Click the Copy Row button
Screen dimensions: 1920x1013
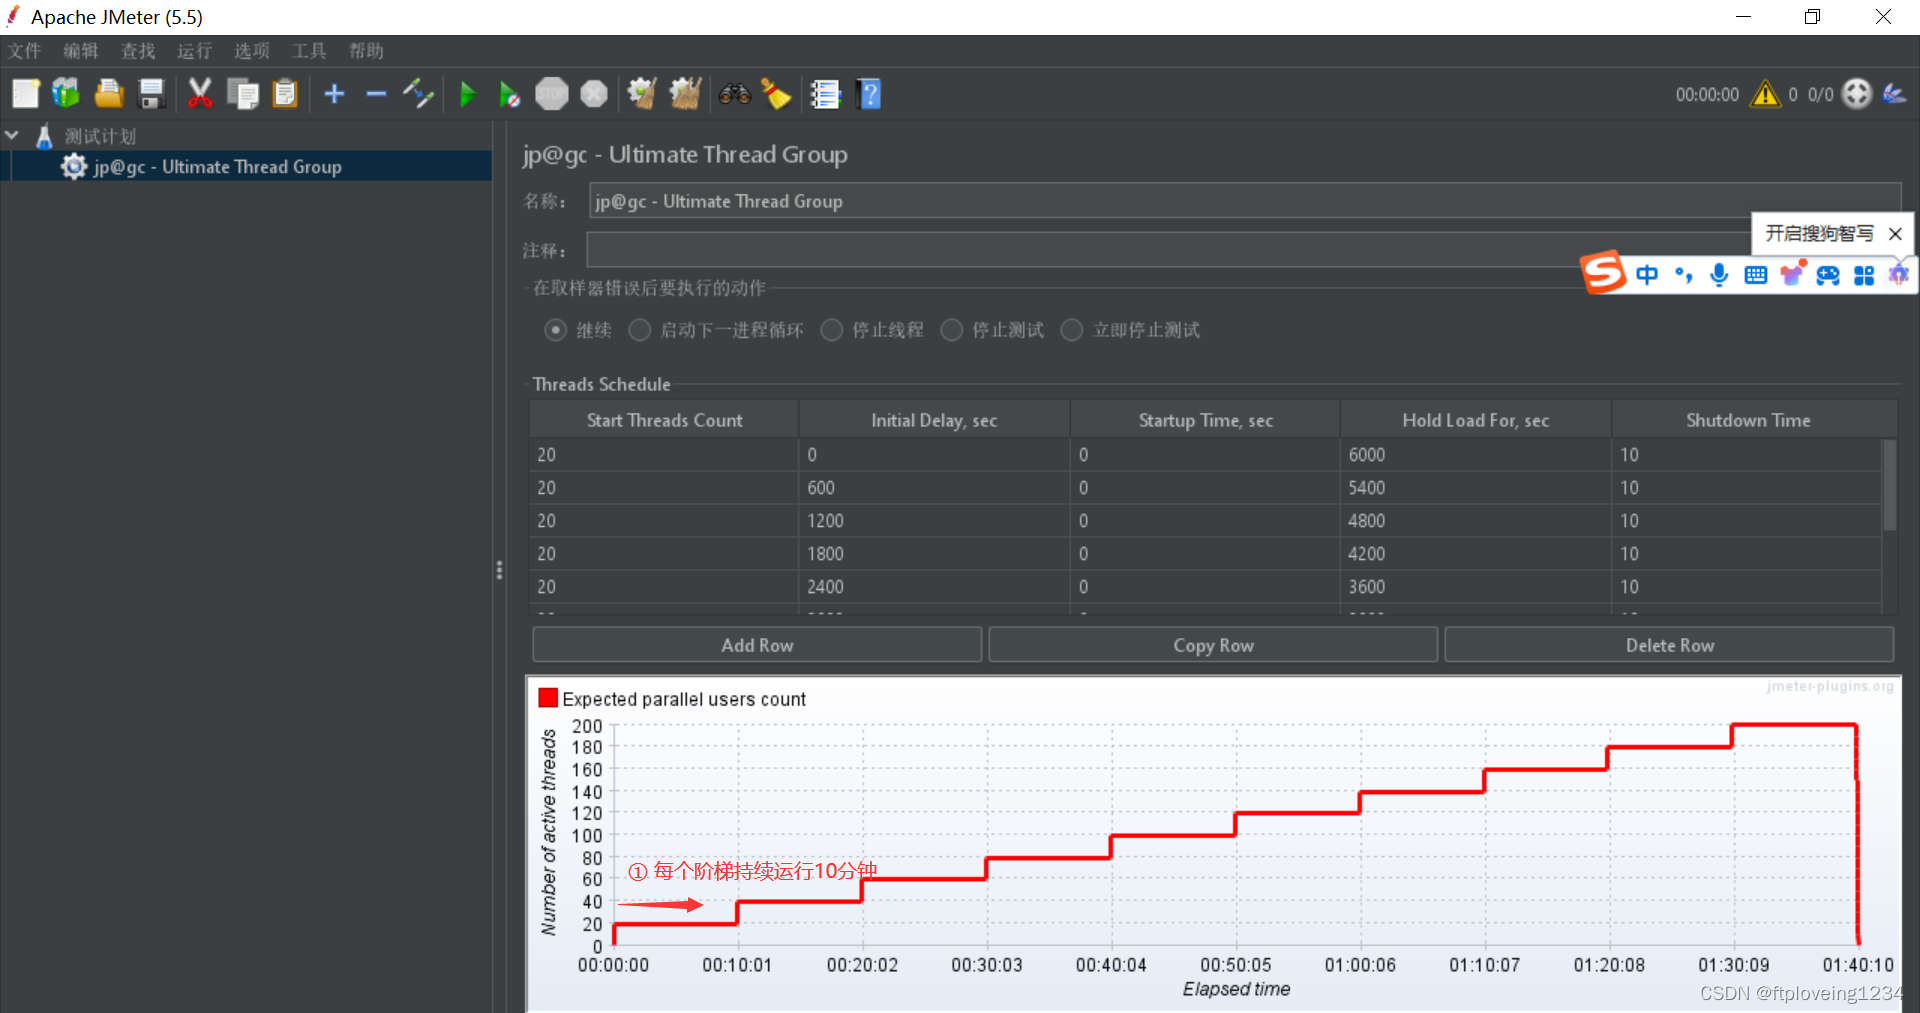click(1213, 645)
